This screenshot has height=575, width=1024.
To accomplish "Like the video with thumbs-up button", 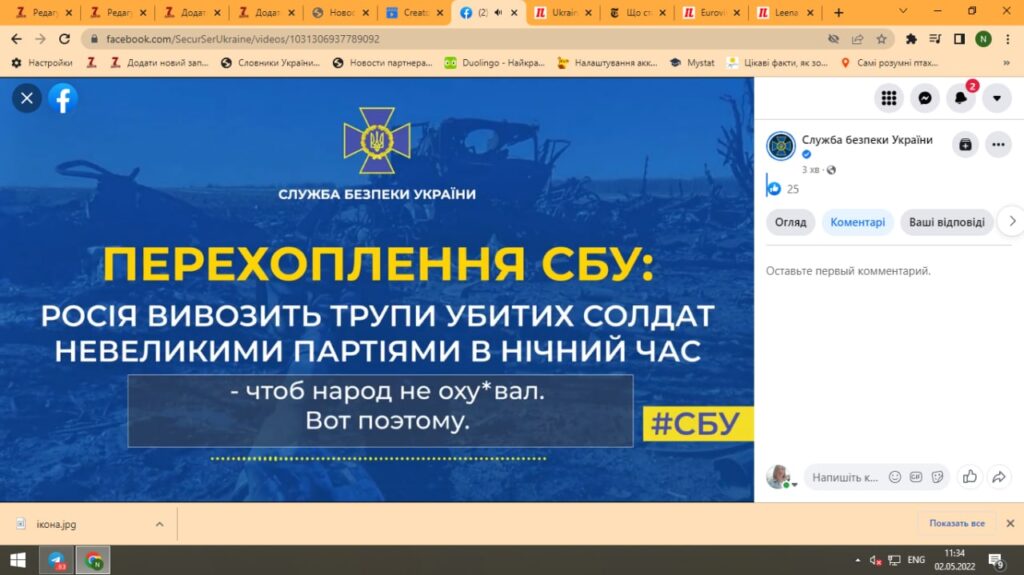I will tap(968, 477).
